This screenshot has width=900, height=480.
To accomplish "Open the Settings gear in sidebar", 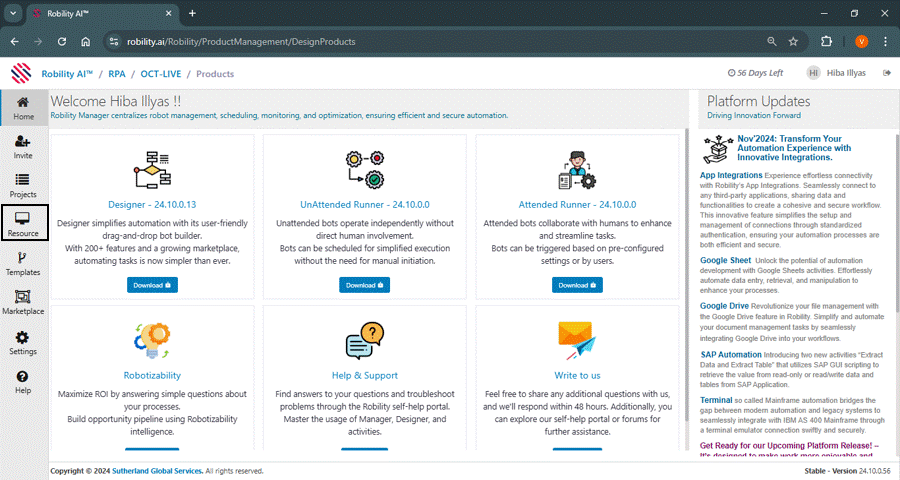I will point(22,337).
